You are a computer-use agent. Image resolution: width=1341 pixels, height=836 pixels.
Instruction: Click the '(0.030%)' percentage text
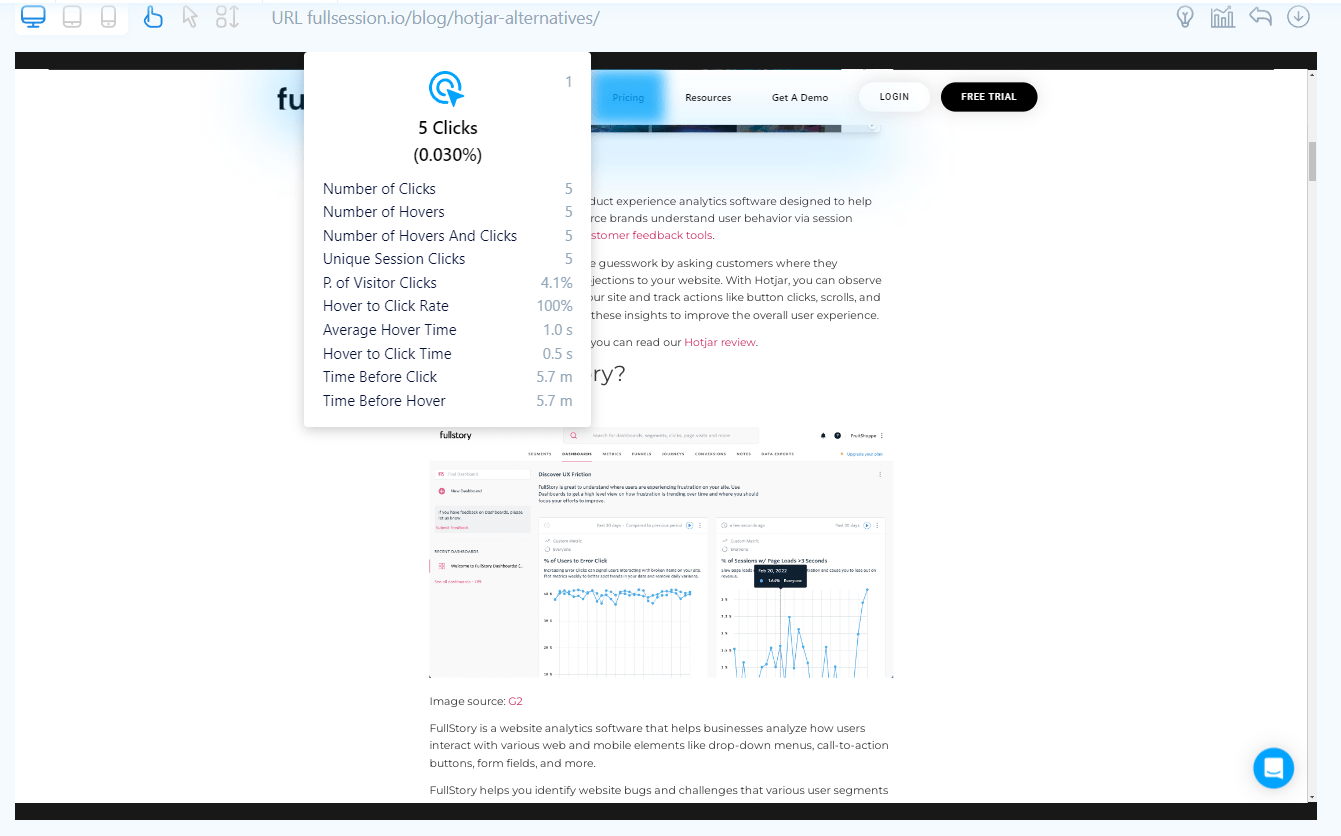tap(447, 155)
